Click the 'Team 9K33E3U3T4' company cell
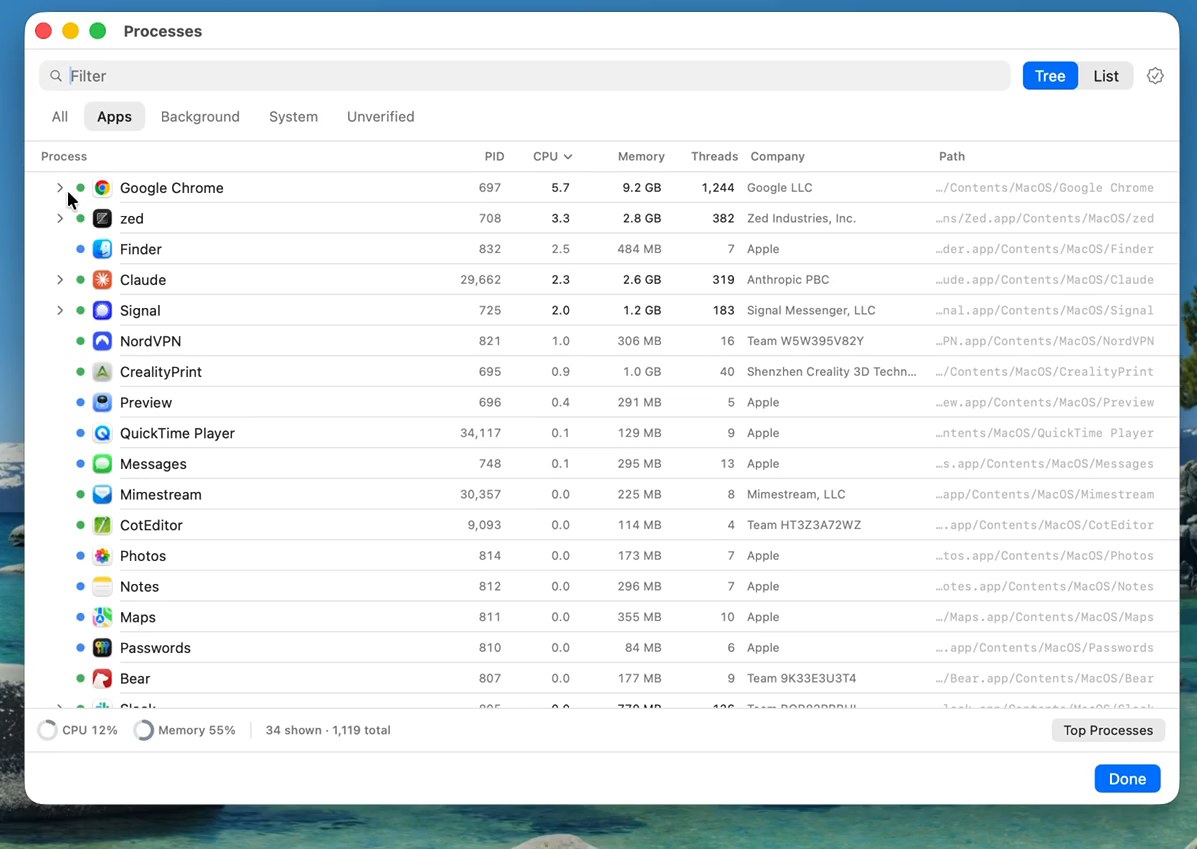 [801, 679]
